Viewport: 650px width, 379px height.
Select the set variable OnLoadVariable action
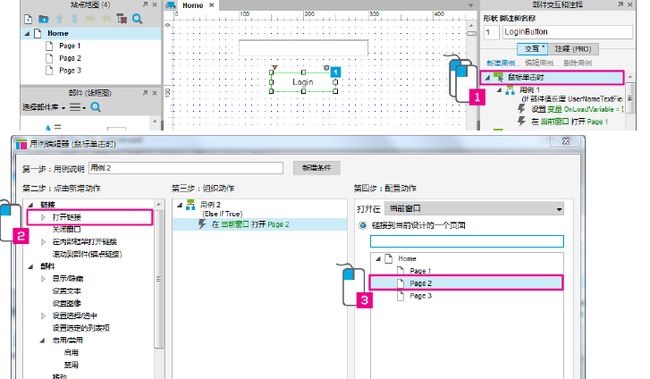point(571,109)
